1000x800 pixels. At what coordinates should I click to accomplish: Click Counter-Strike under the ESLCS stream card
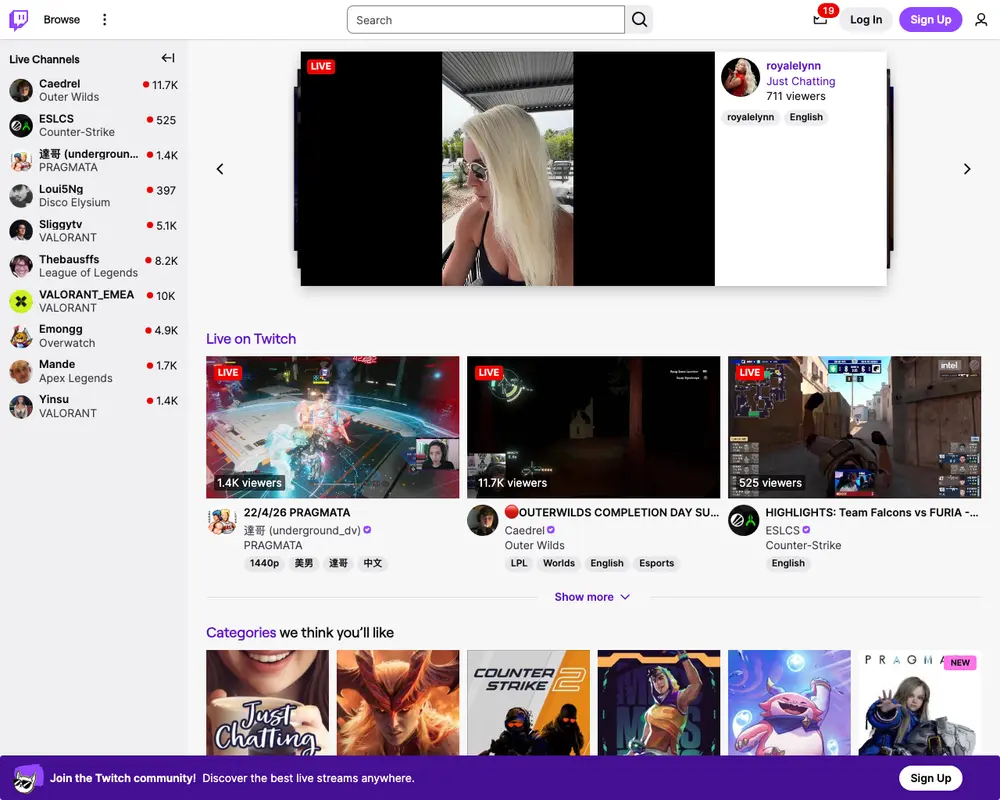[803, 545]
